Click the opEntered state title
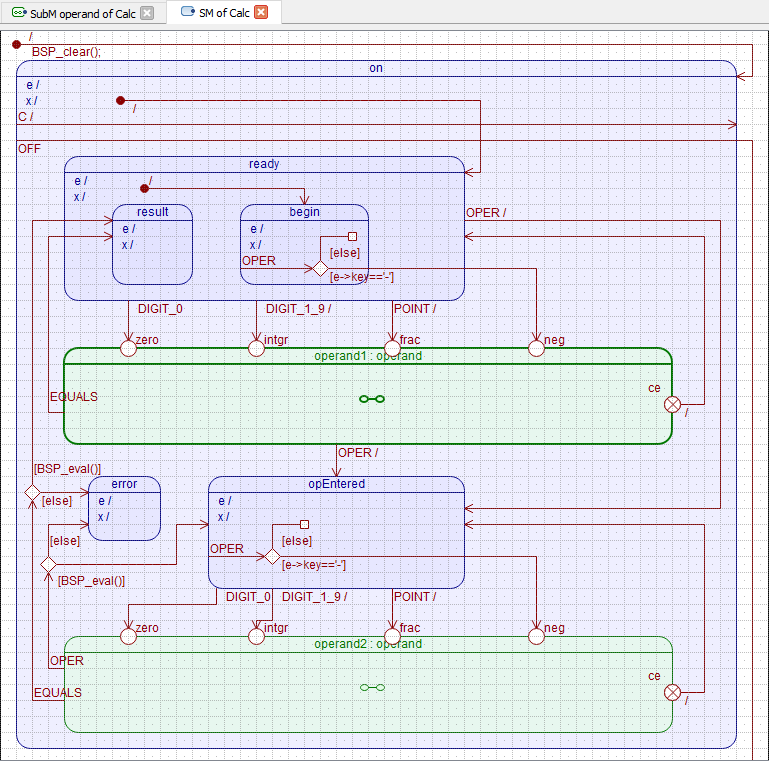The image size is (769, 761). click(336, 484)
